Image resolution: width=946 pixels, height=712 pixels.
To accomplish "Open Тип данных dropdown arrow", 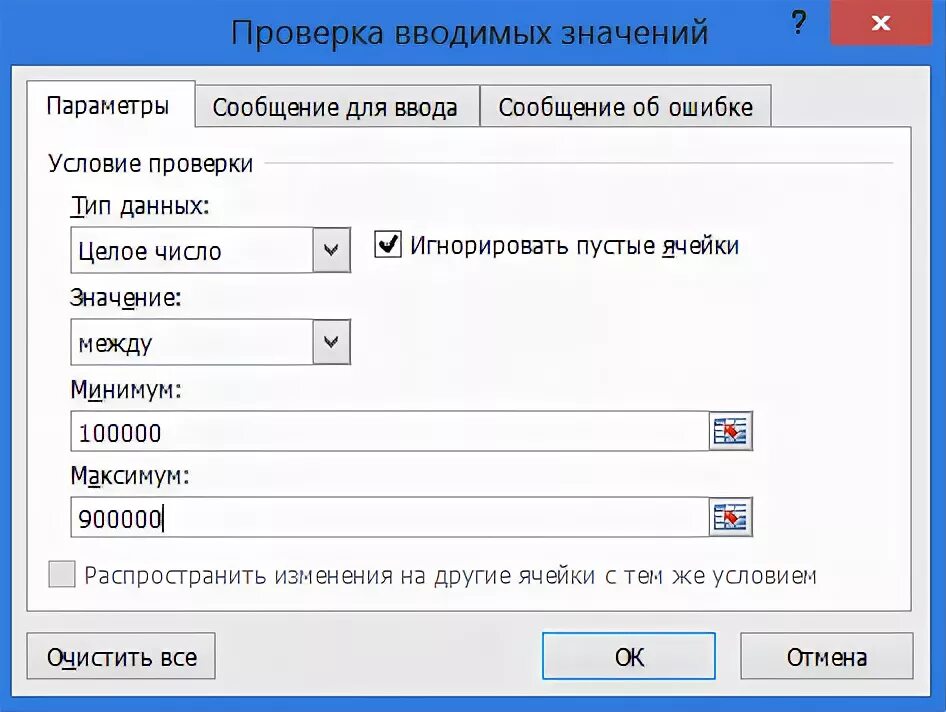I will coord(332,250).
